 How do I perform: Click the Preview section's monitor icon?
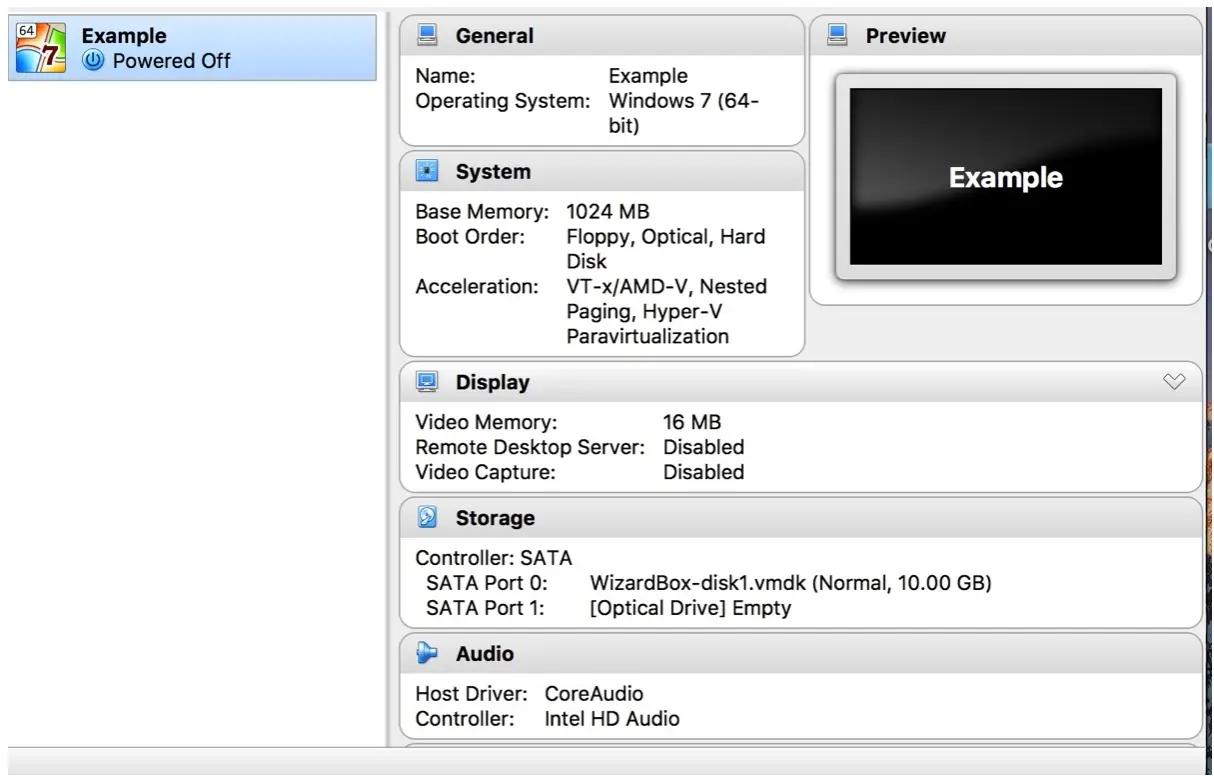pos(838,36)
